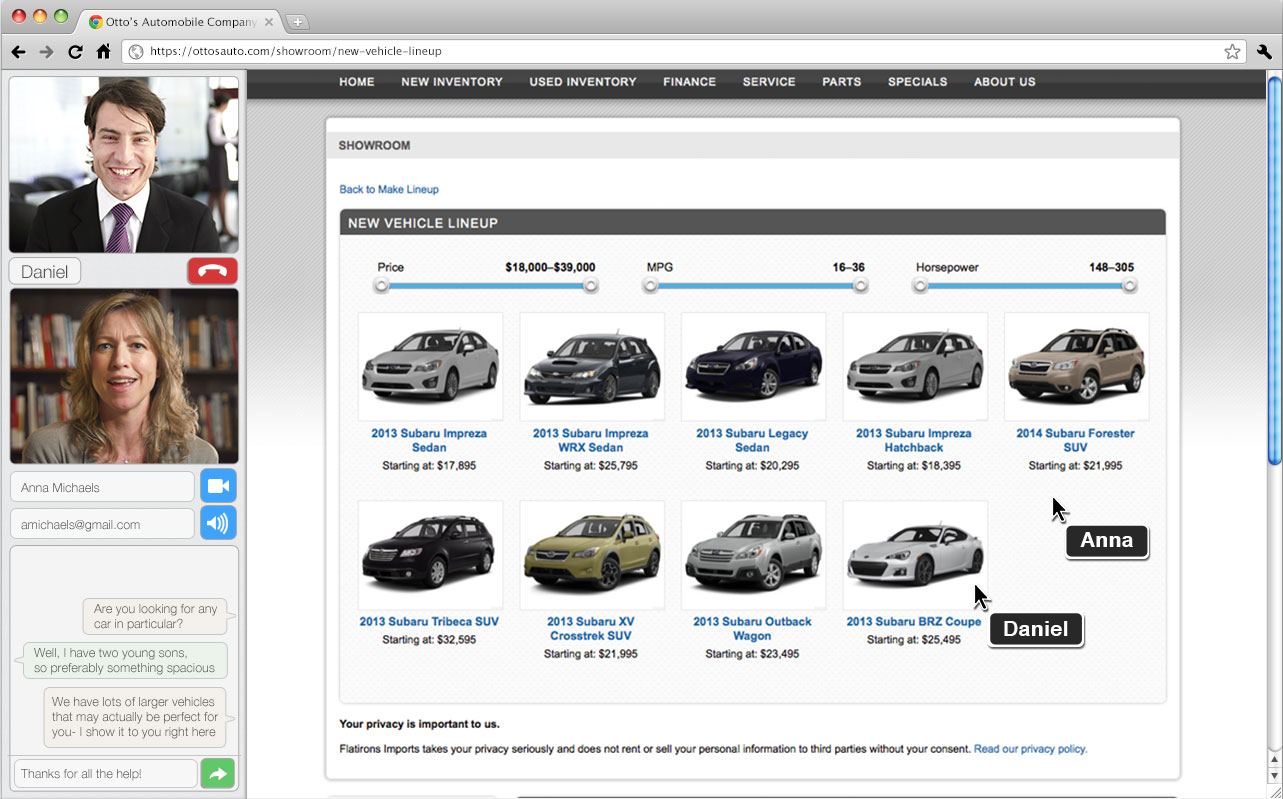Click the Anna Michaels name field
Viewport: 1283px width, 799px height.
pyautogui.click(x=102, y=487)
